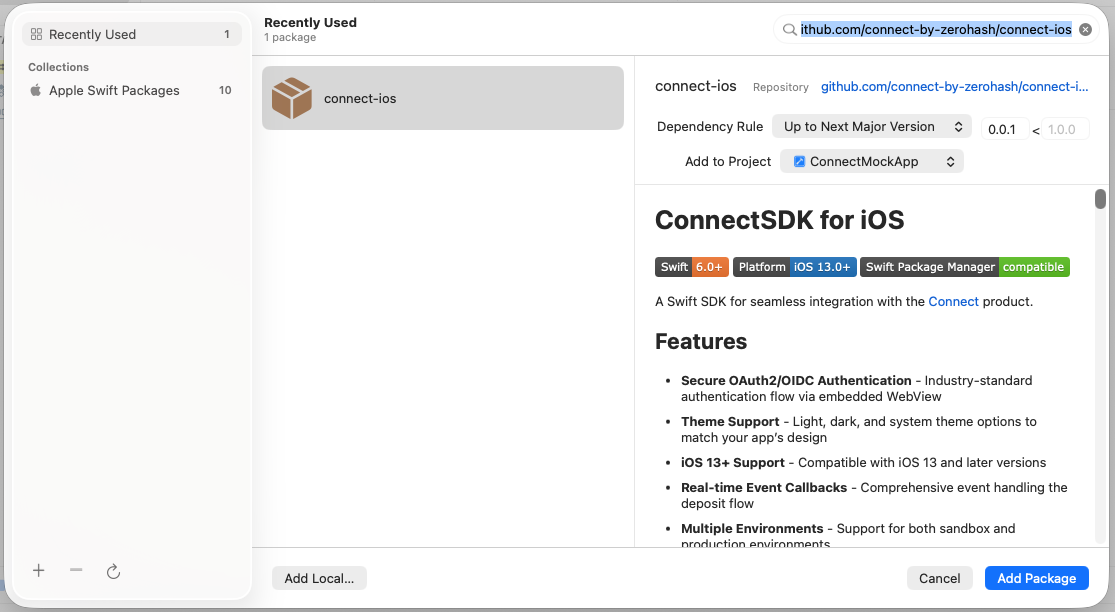The width and height of the screenshot is (1115, 612).
Task: Follow the Connect product link
Action: pyautogui.click(x=953, y=301)
